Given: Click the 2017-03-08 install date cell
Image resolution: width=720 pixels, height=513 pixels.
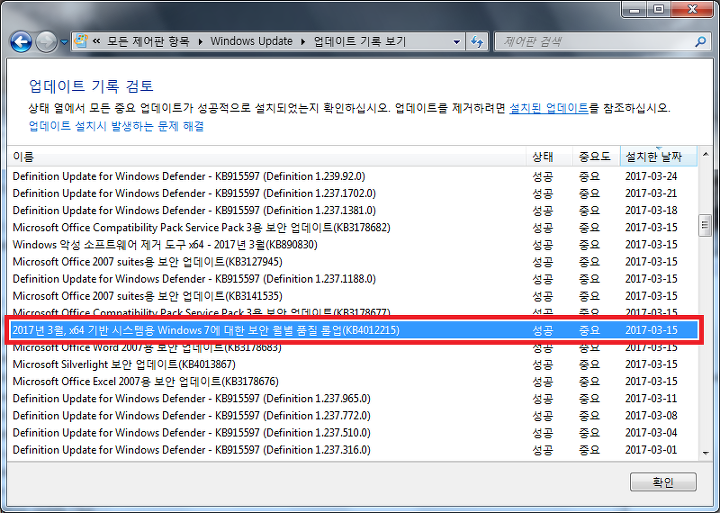Looking at the screenshot, I should click(651, 416).
